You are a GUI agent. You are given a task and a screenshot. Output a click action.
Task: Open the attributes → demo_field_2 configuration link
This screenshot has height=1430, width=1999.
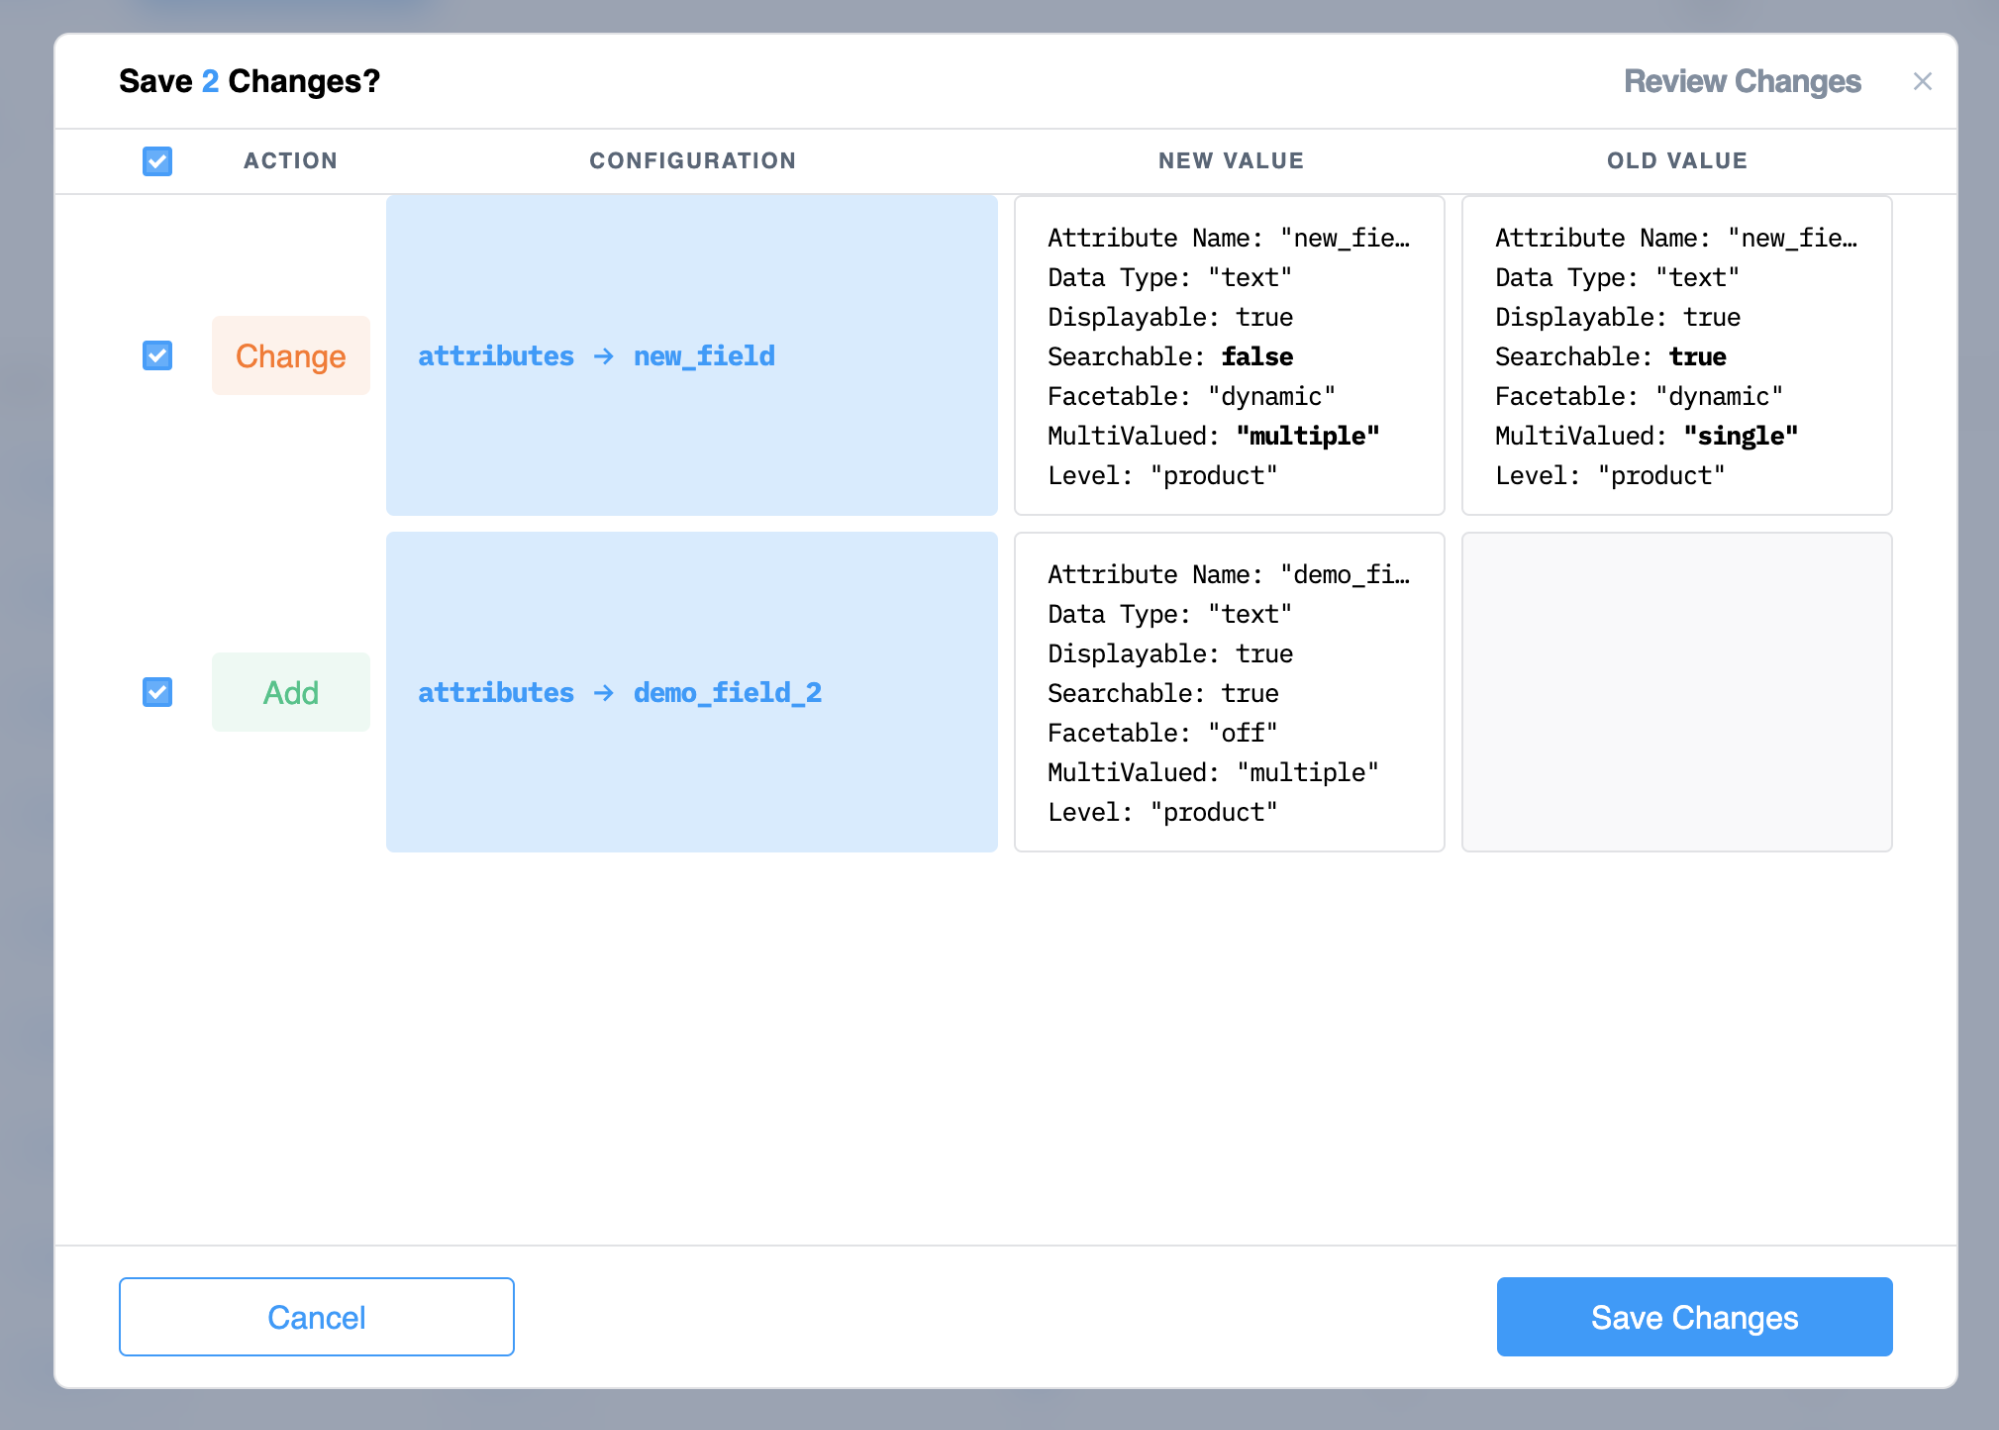click(x=619, y=692)
